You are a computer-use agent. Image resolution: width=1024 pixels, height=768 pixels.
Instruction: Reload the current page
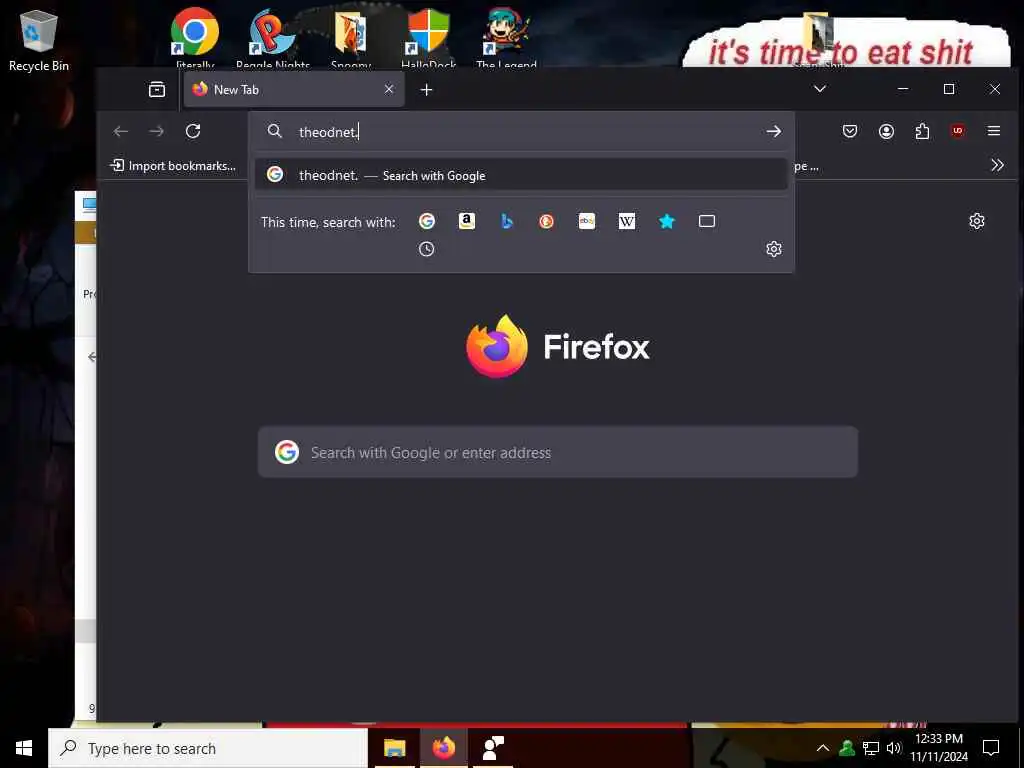(193, 131)
